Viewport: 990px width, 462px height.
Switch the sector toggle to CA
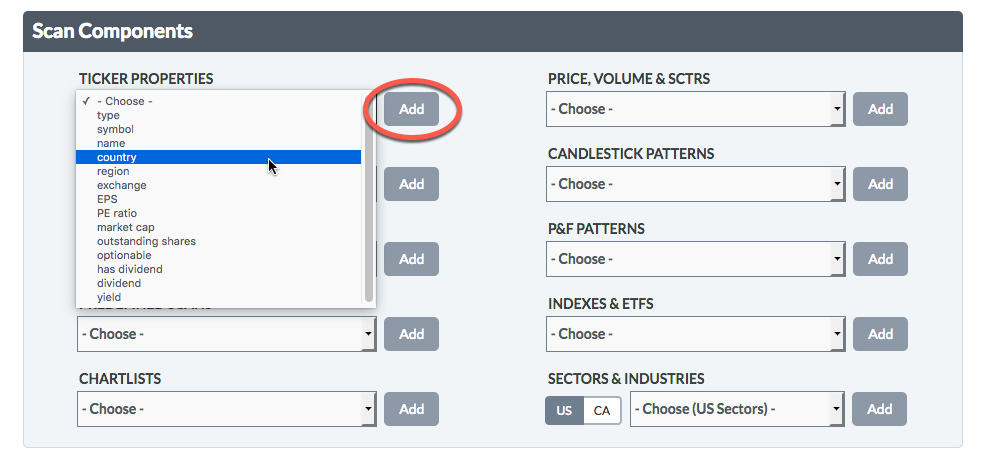pos(602,410)
